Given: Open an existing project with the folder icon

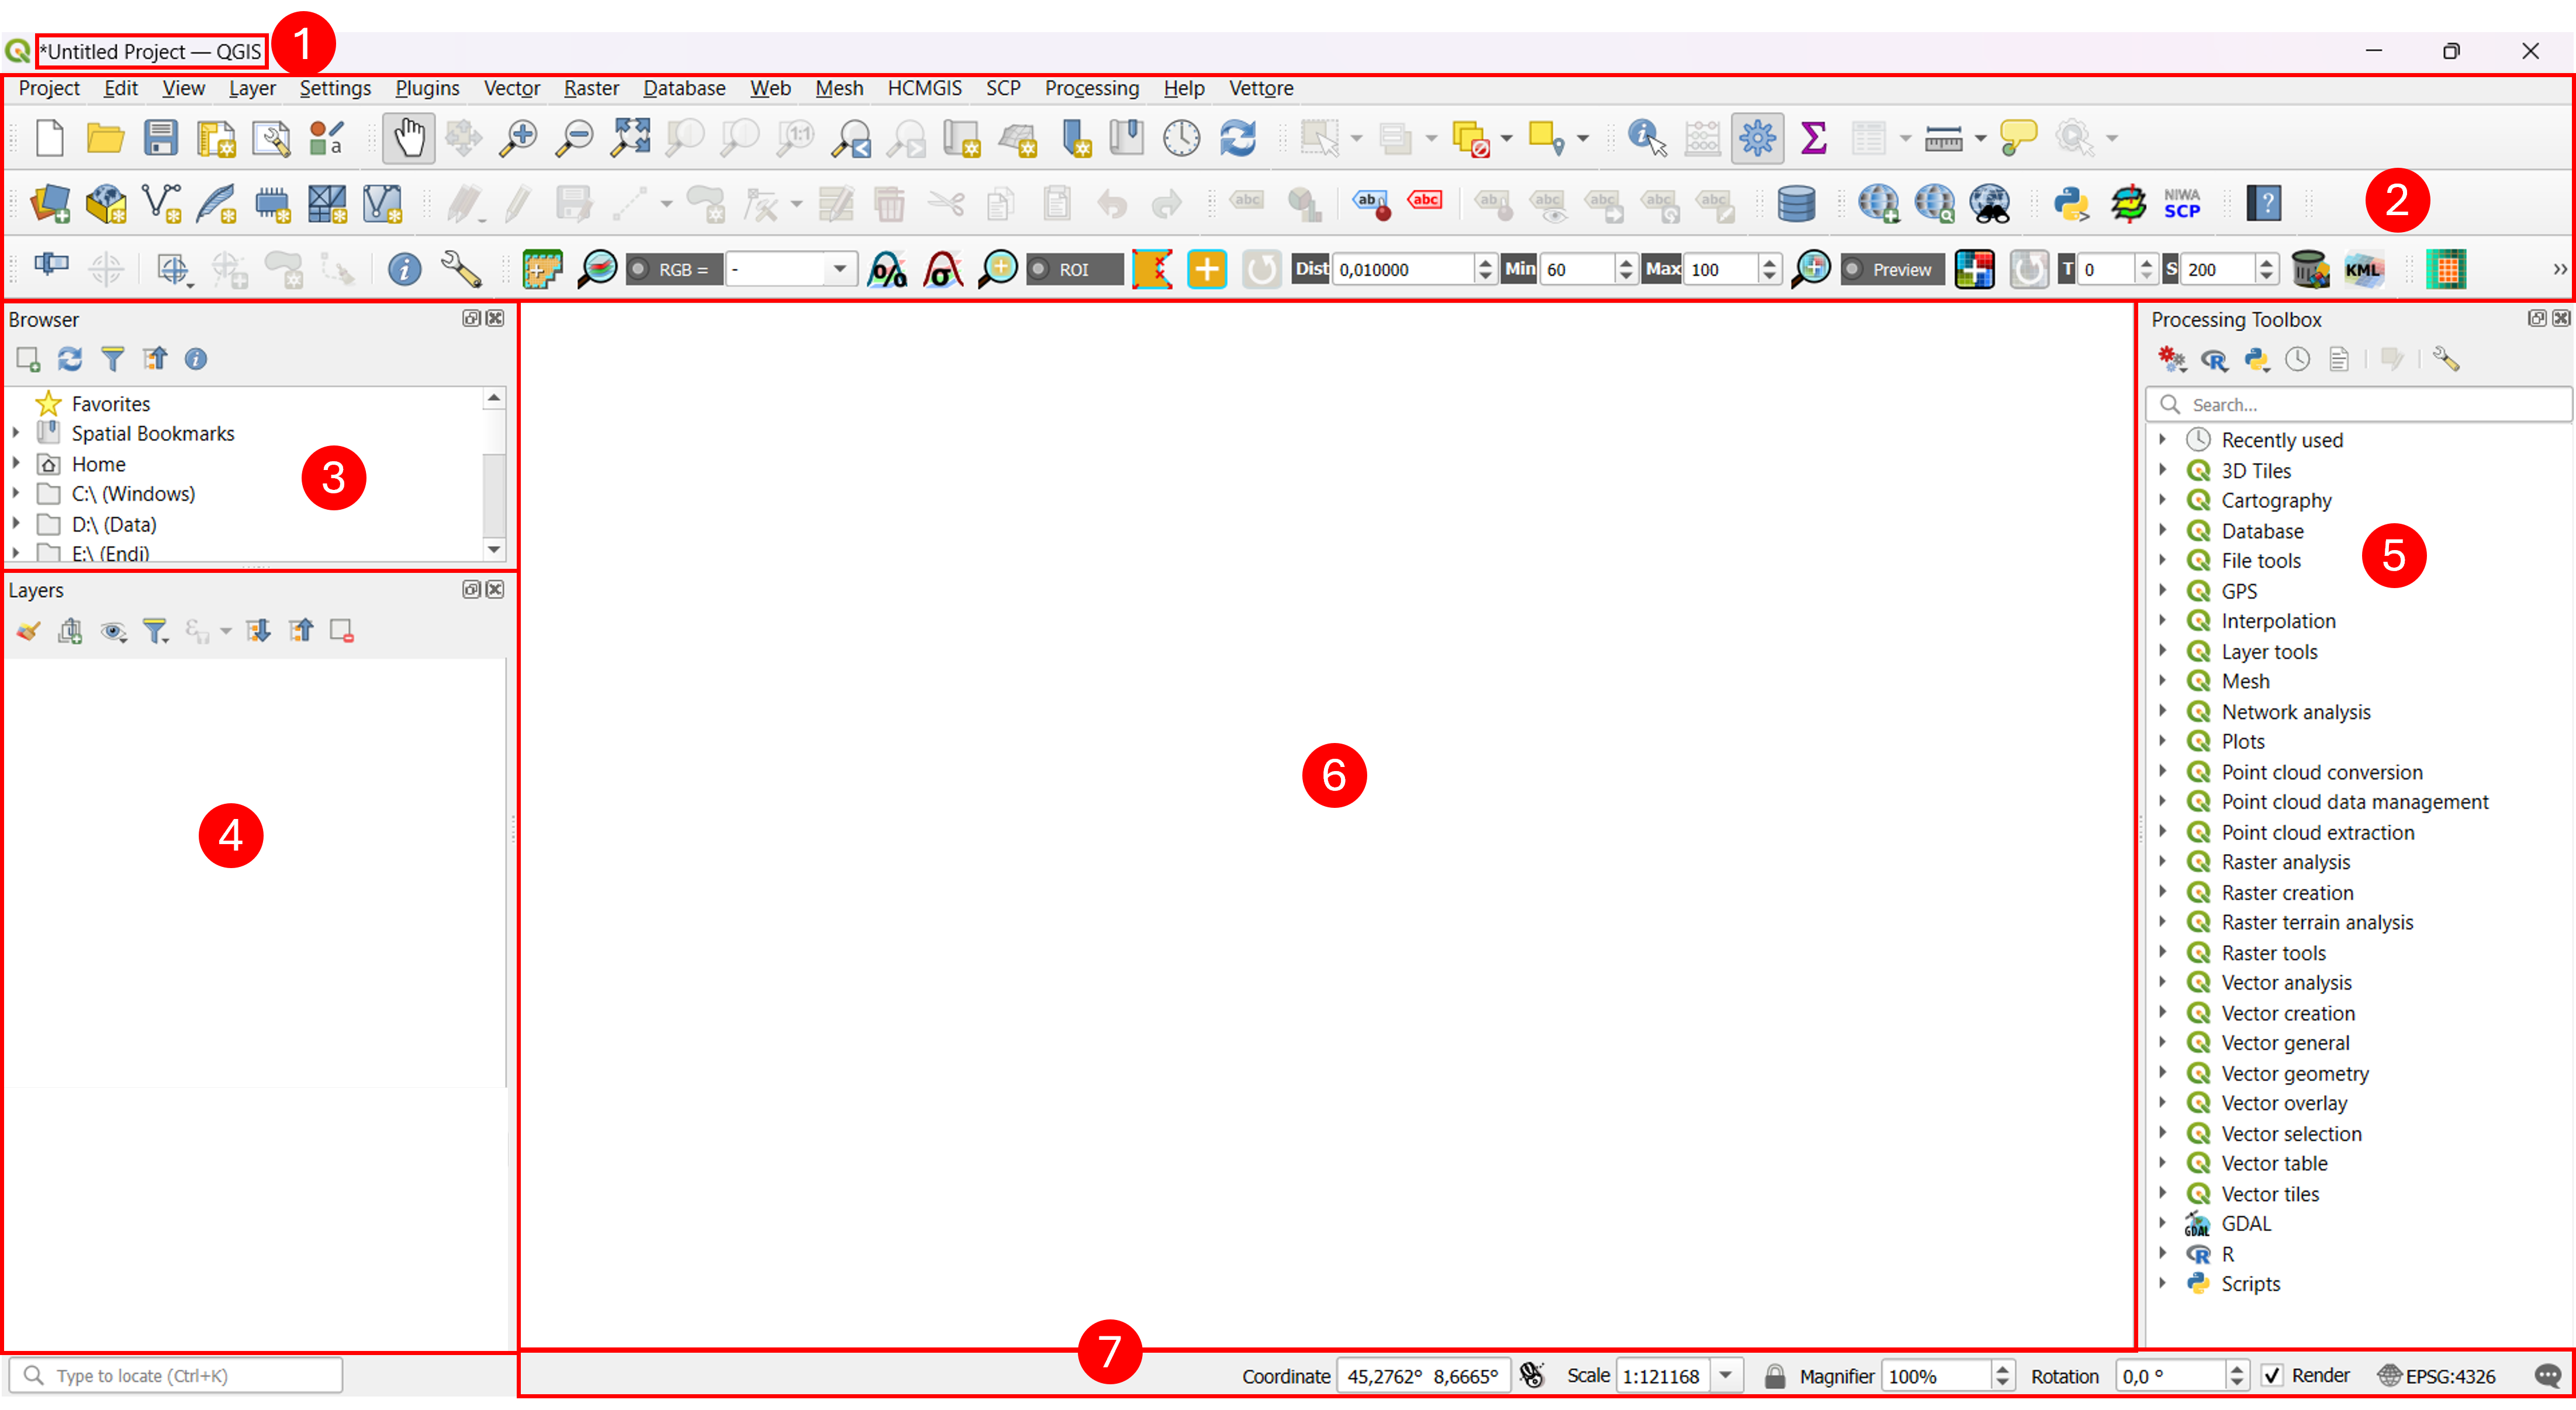Looking at the screenshot, I should point(105,138).
